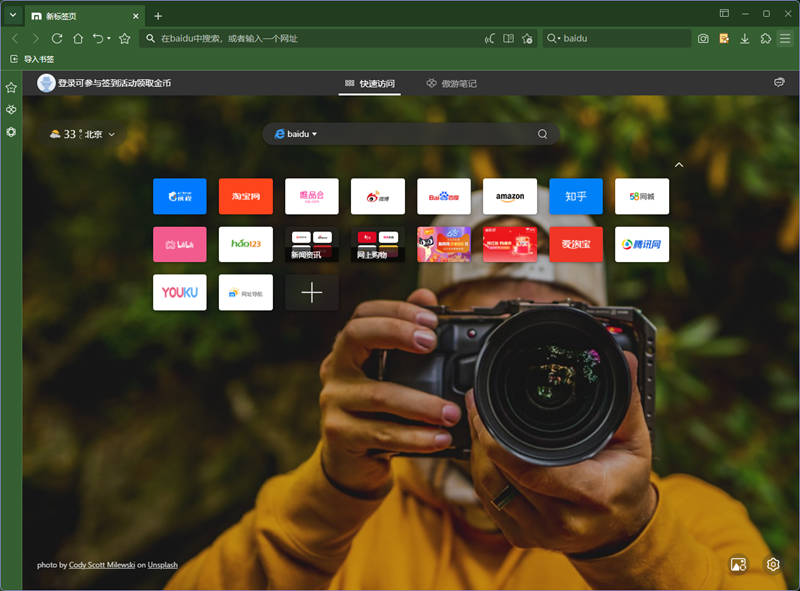Screen dimensions: 800x591
Task: Collapse quick access tiles with chevron
Action: point(679,164)
